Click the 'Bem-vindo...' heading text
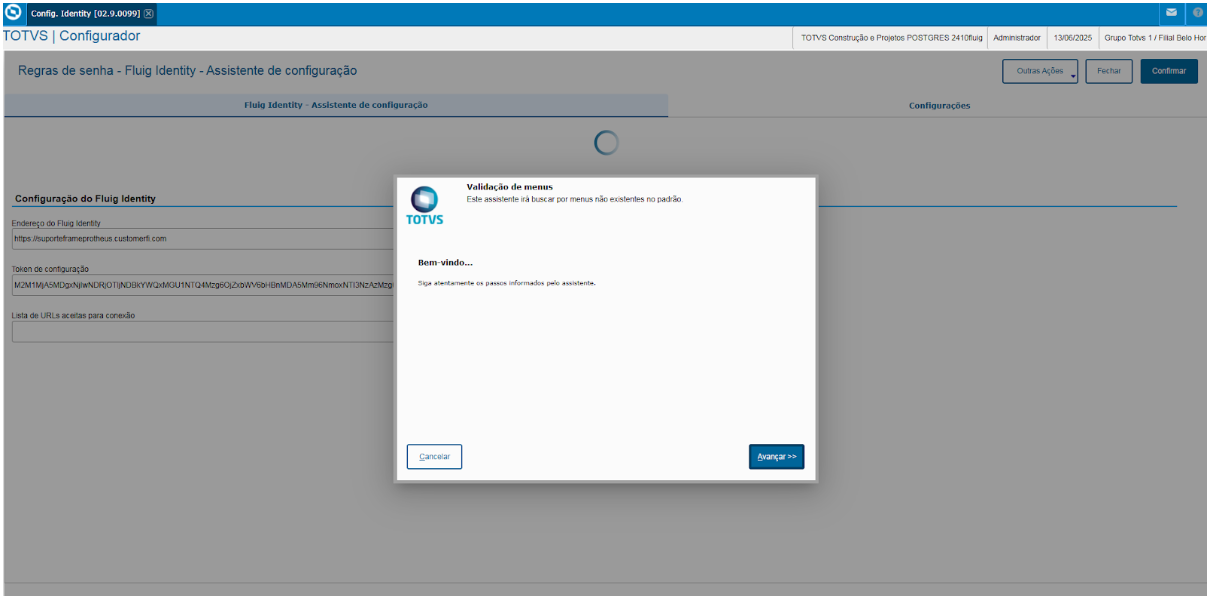 445,262
